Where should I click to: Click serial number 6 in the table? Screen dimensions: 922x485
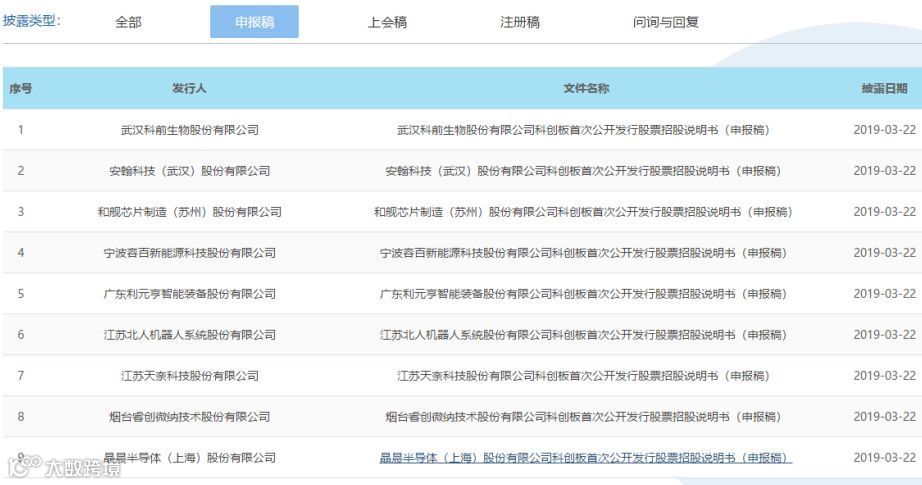pos(21,335)
